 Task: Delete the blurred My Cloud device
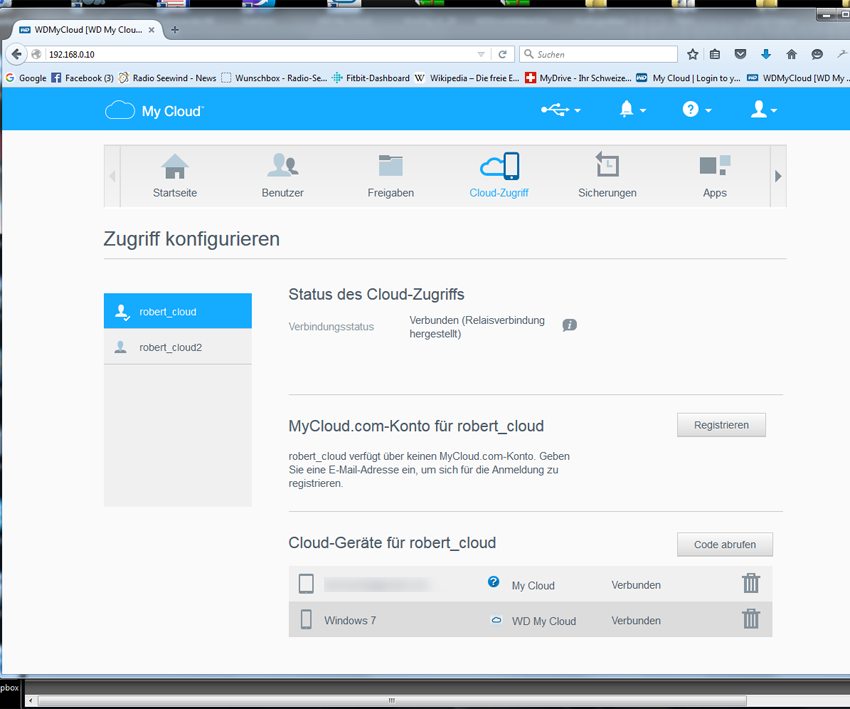coord(751,584)
